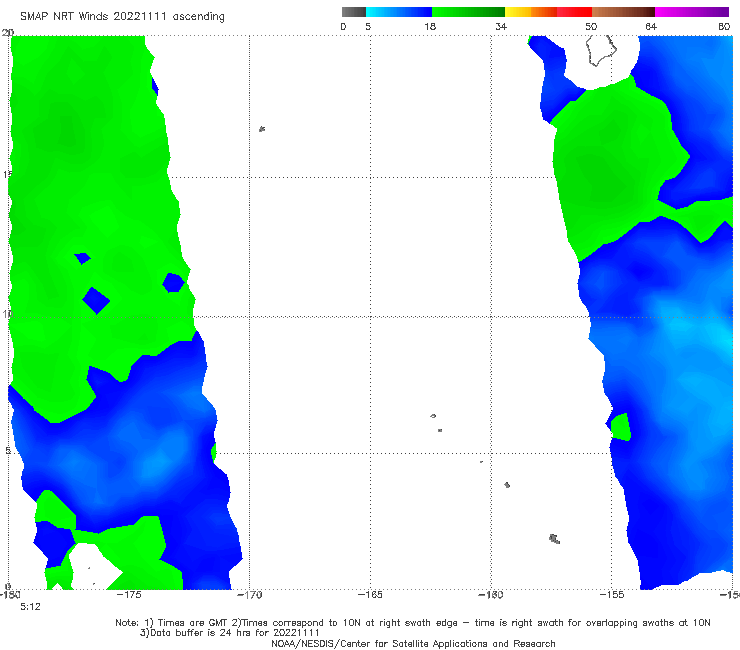This screenshot has height=650, width=740.
Task: Click the '50' label under the color bar
Action: pos(591,27)
